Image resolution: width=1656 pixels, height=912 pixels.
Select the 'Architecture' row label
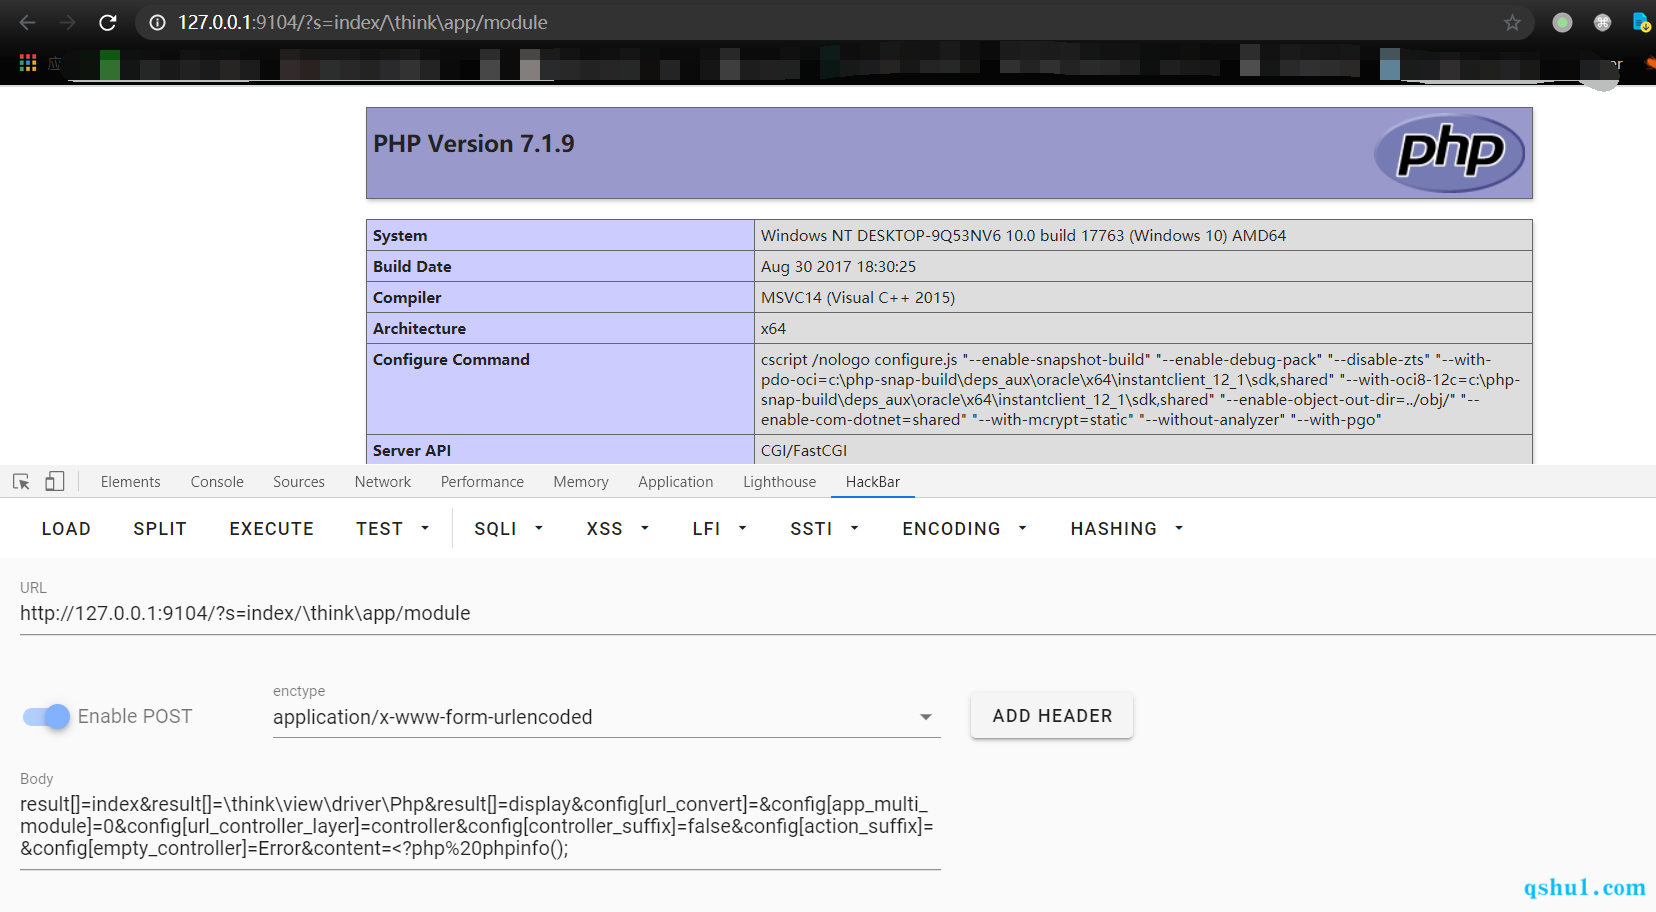[419, 329]
